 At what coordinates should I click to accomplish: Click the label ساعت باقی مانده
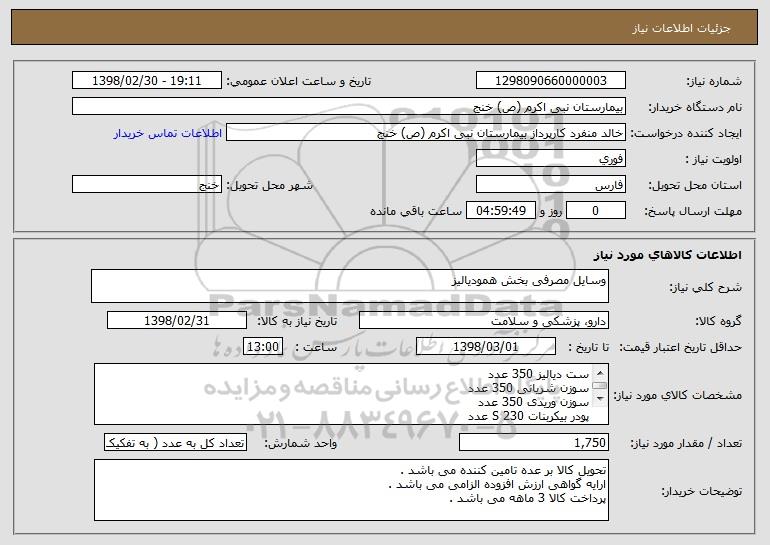pos(416,211)
